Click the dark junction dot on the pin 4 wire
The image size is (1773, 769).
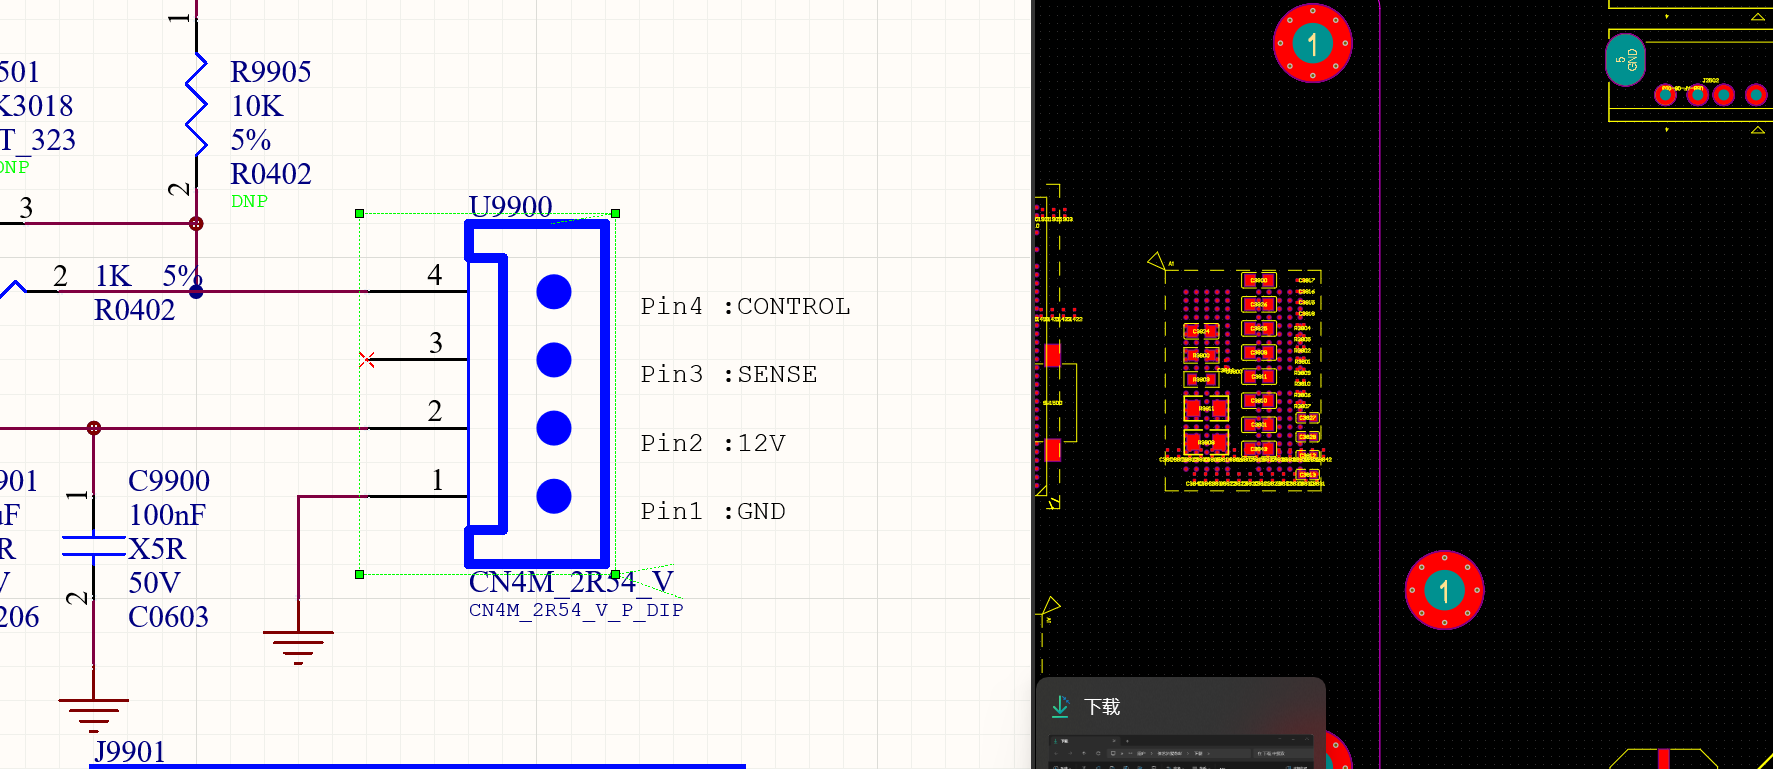coord(196,291)
